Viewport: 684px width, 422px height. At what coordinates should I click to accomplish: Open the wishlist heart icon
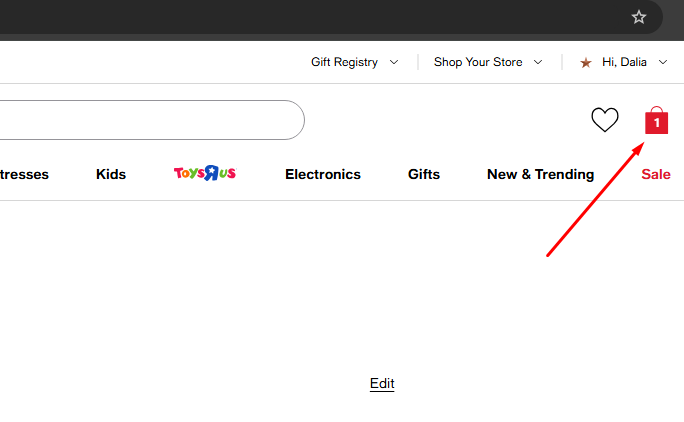[605, 120]
